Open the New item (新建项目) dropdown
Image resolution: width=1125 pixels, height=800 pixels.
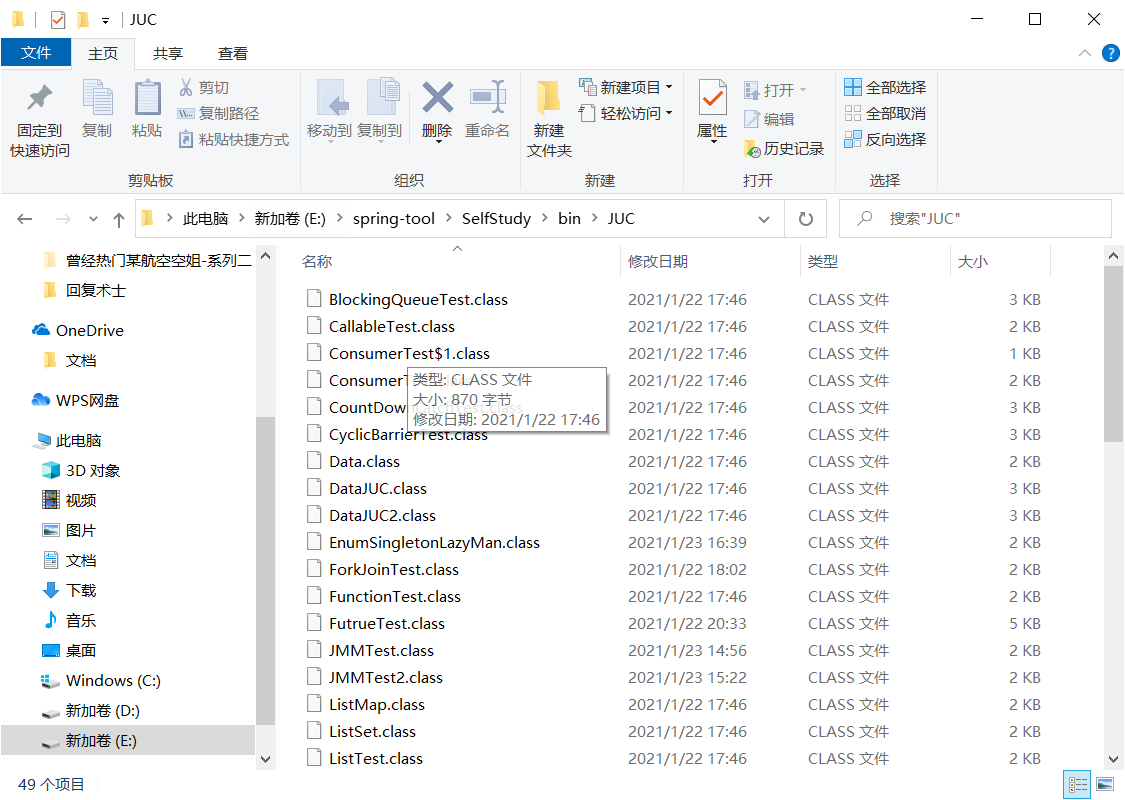click(x=626, y=88)
